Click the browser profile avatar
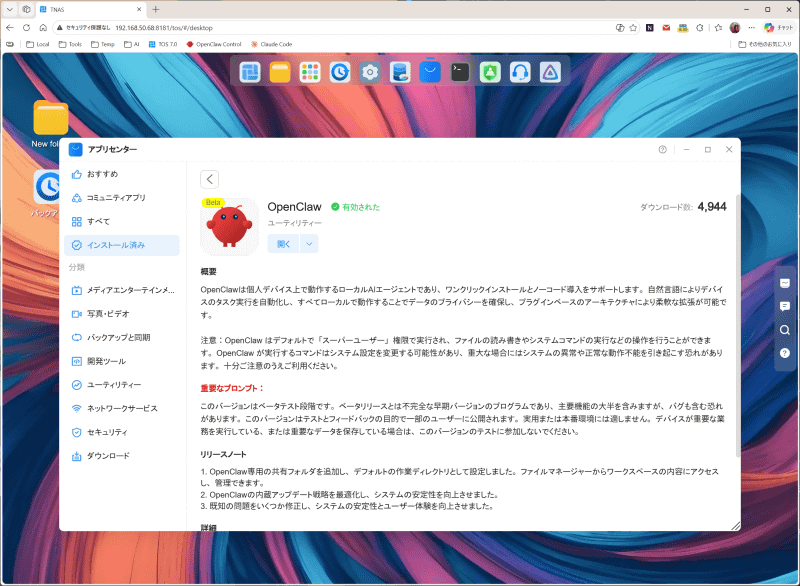This screenshot has height=586, width=800. (735, 28)
